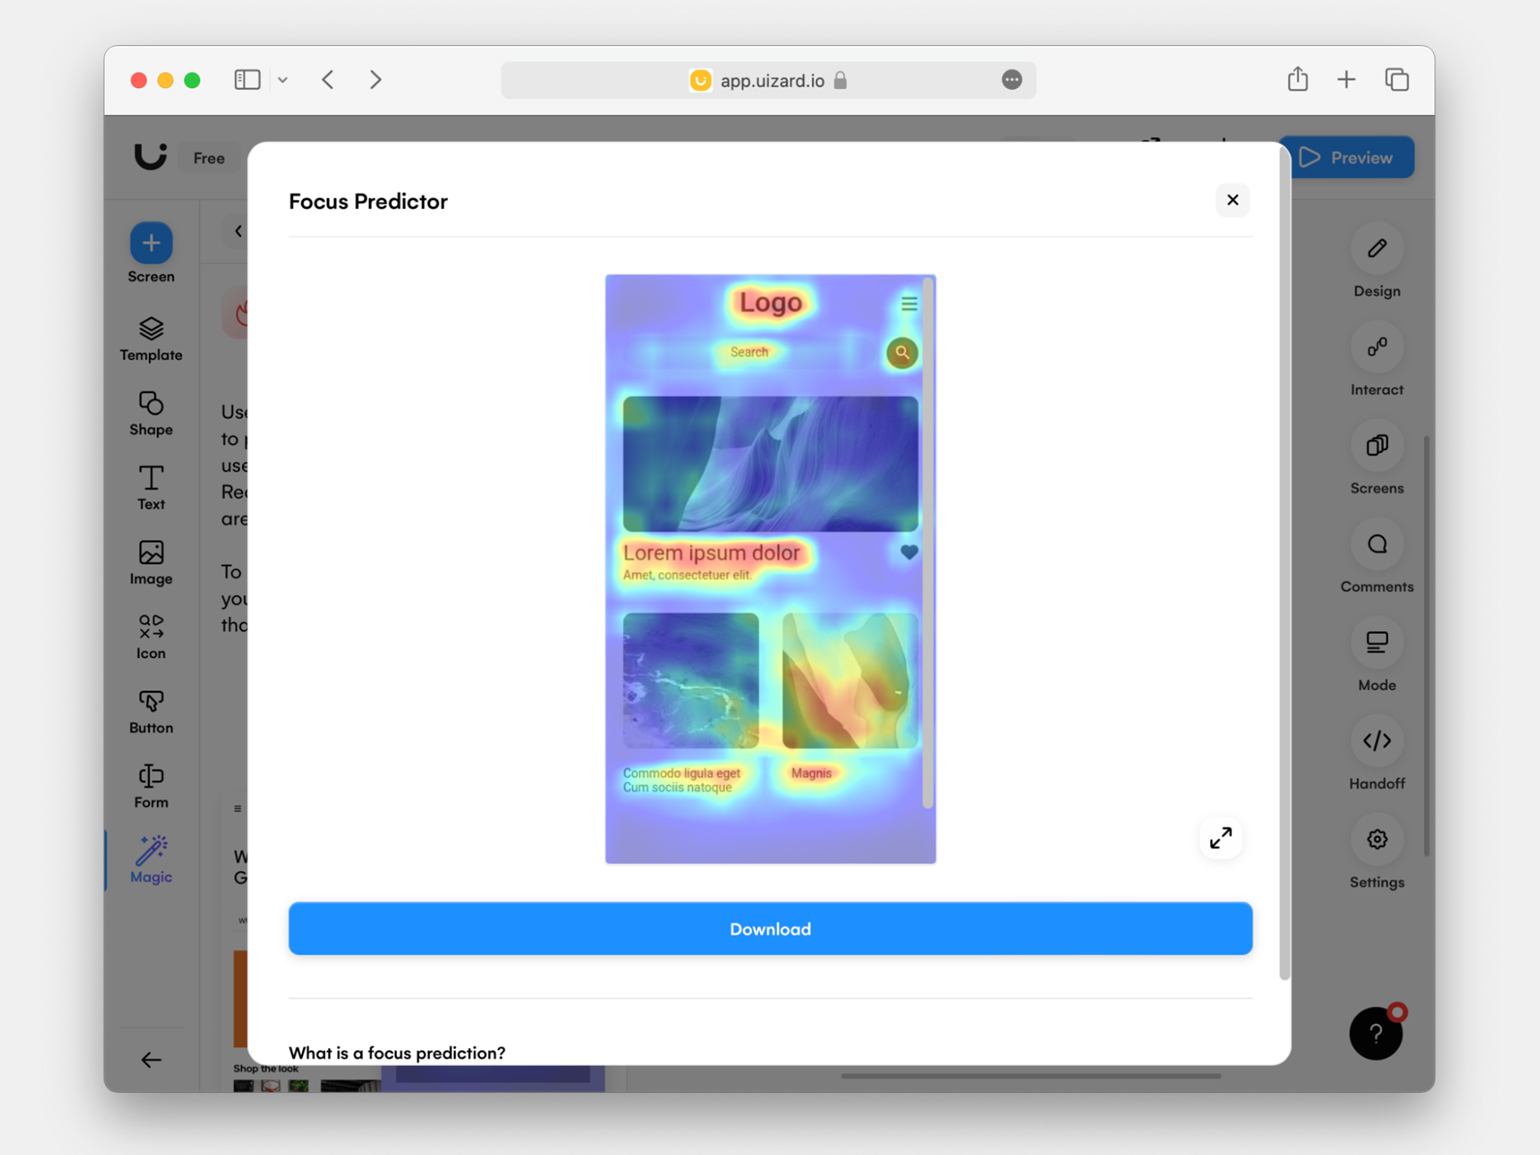Open the Mode panel

1377,655
